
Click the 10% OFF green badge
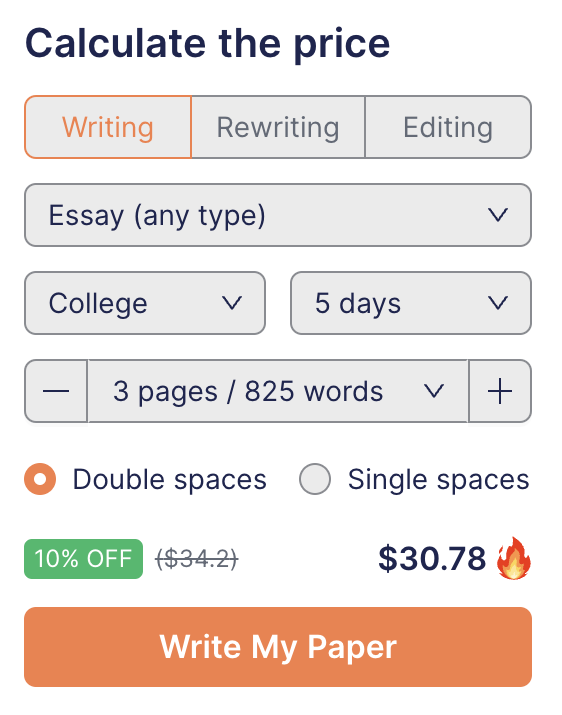[83, 559]
